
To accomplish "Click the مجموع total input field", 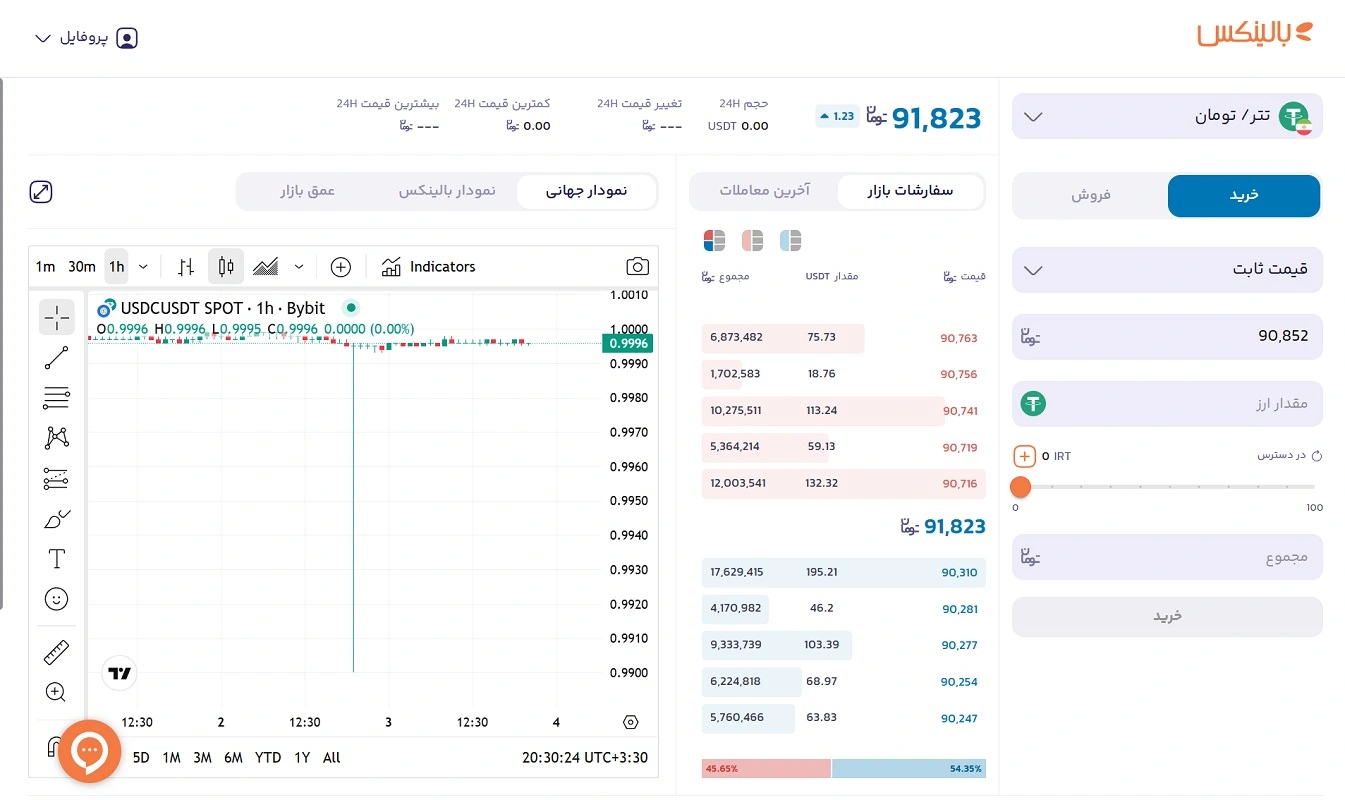I will 1167,557.
